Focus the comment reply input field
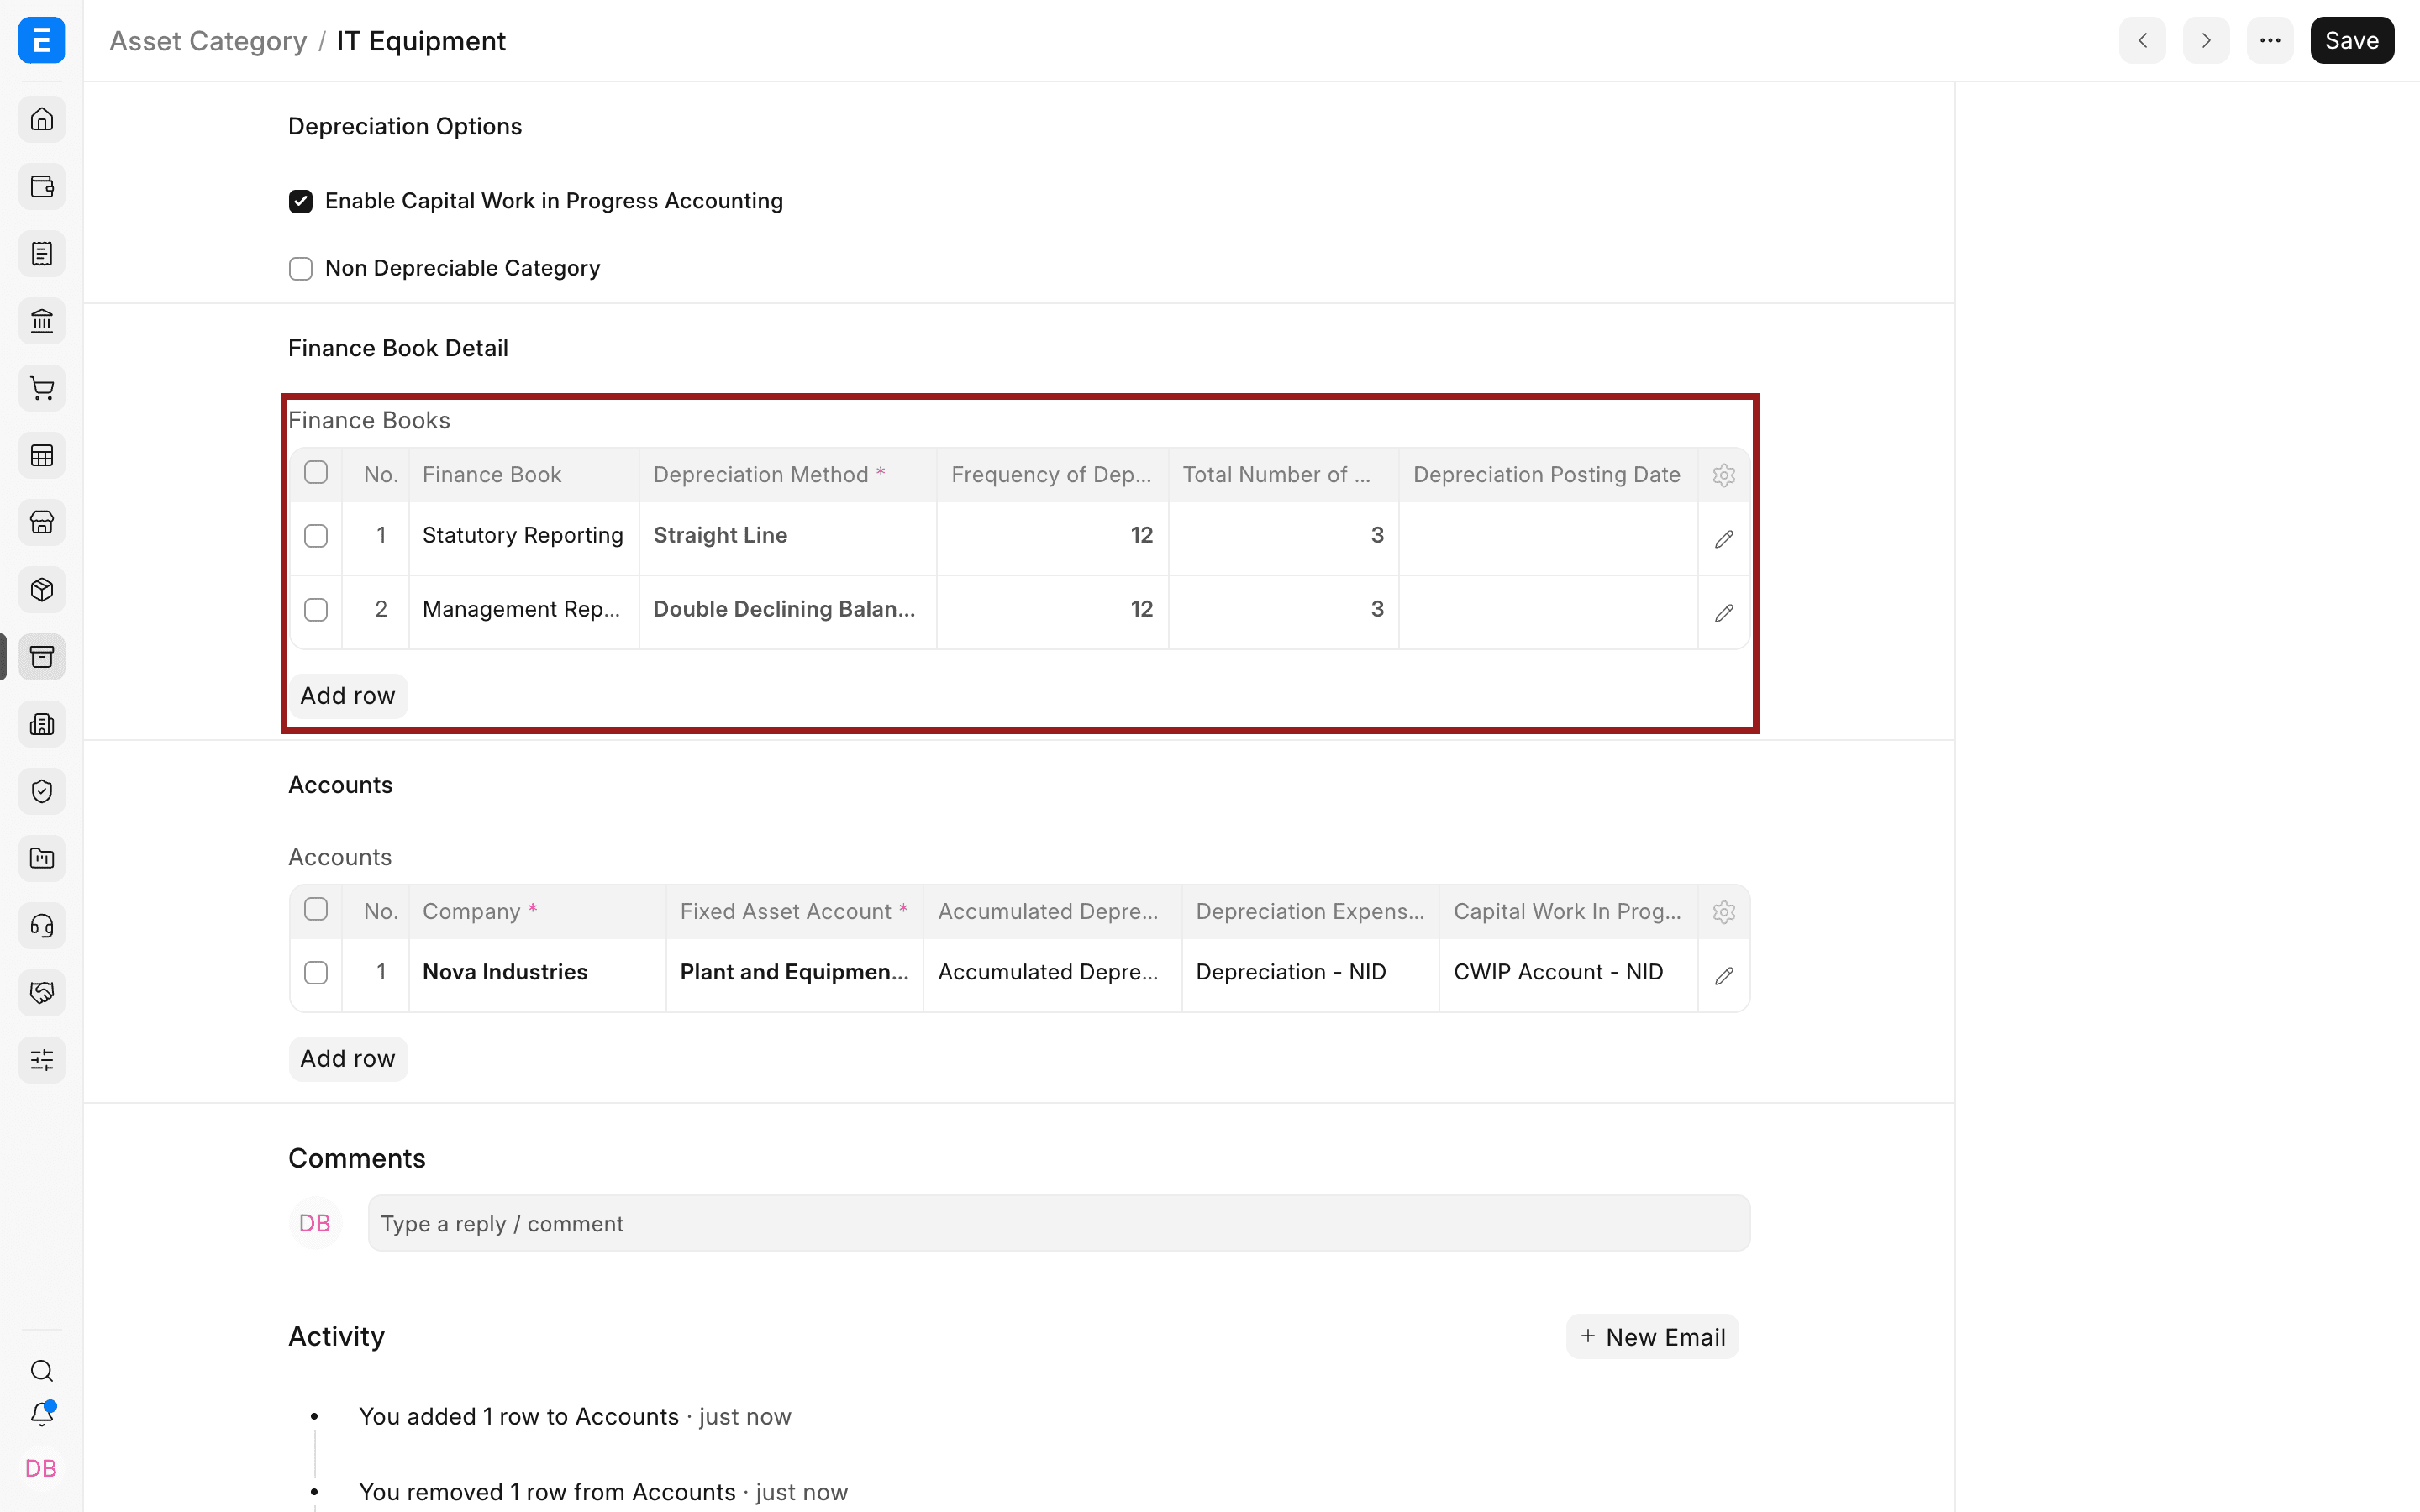The image size is (2420, 1512). pyautogui.click(x=1059, y=1223)
